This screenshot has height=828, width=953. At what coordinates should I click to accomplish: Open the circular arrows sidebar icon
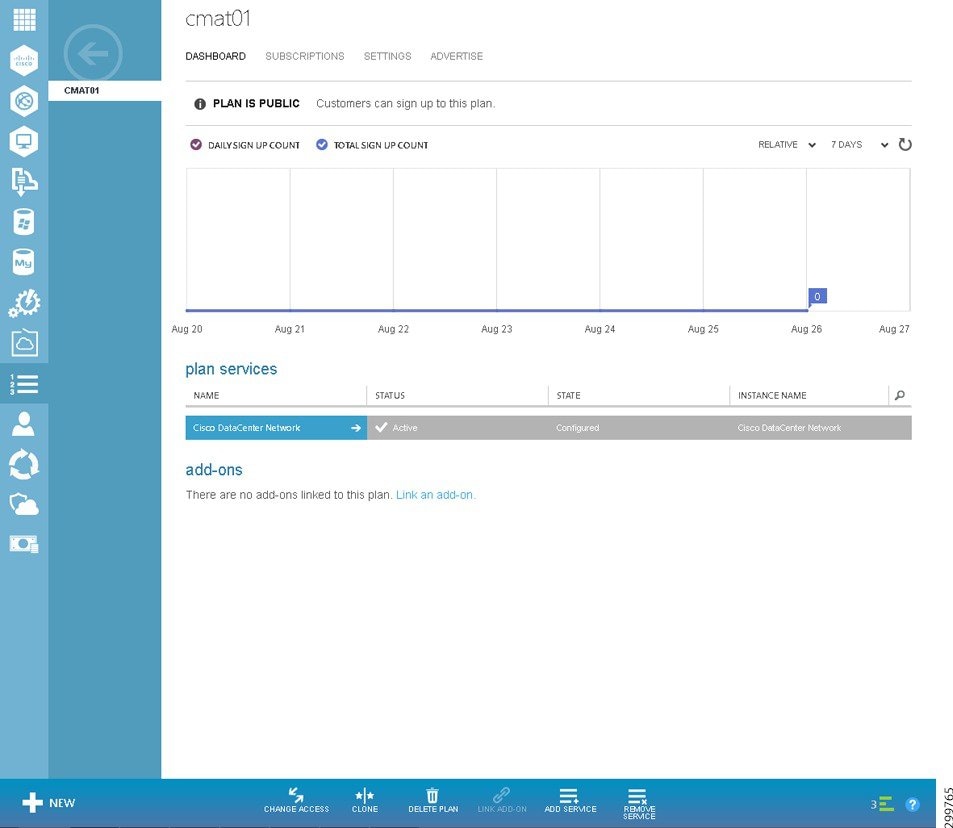[24, 464]
